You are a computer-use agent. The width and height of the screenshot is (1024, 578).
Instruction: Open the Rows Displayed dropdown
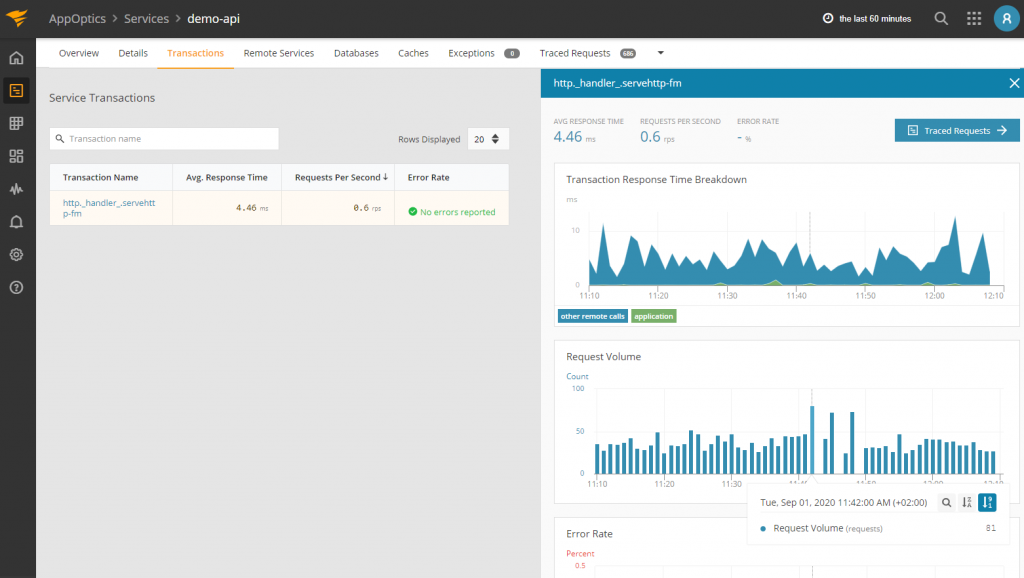tap(489, 139)
